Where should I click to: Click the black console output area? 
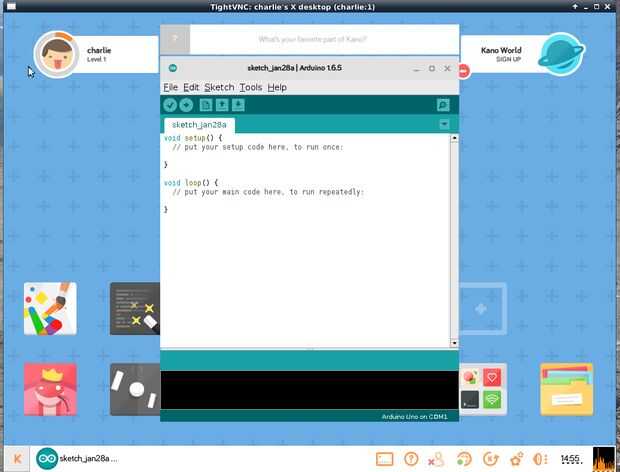pos(310,390)
